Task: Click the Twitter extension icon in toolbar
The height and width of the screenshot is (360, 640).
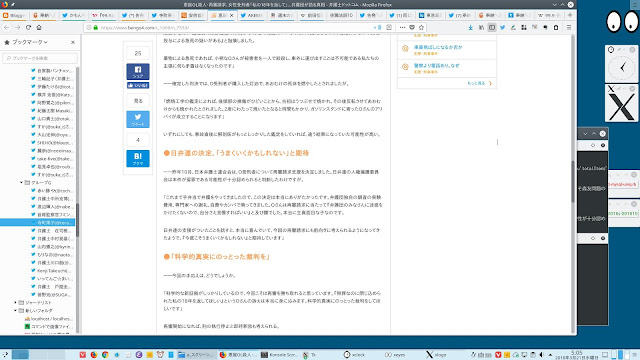Action: 502,27
